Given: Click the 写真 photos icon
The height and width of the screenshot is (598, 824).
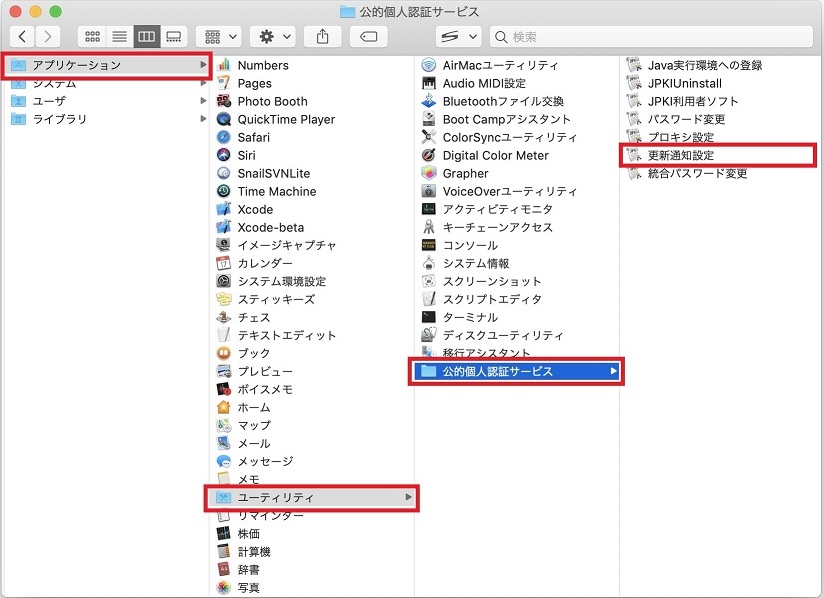Looking at the screenshot, I should pos(223,587).
